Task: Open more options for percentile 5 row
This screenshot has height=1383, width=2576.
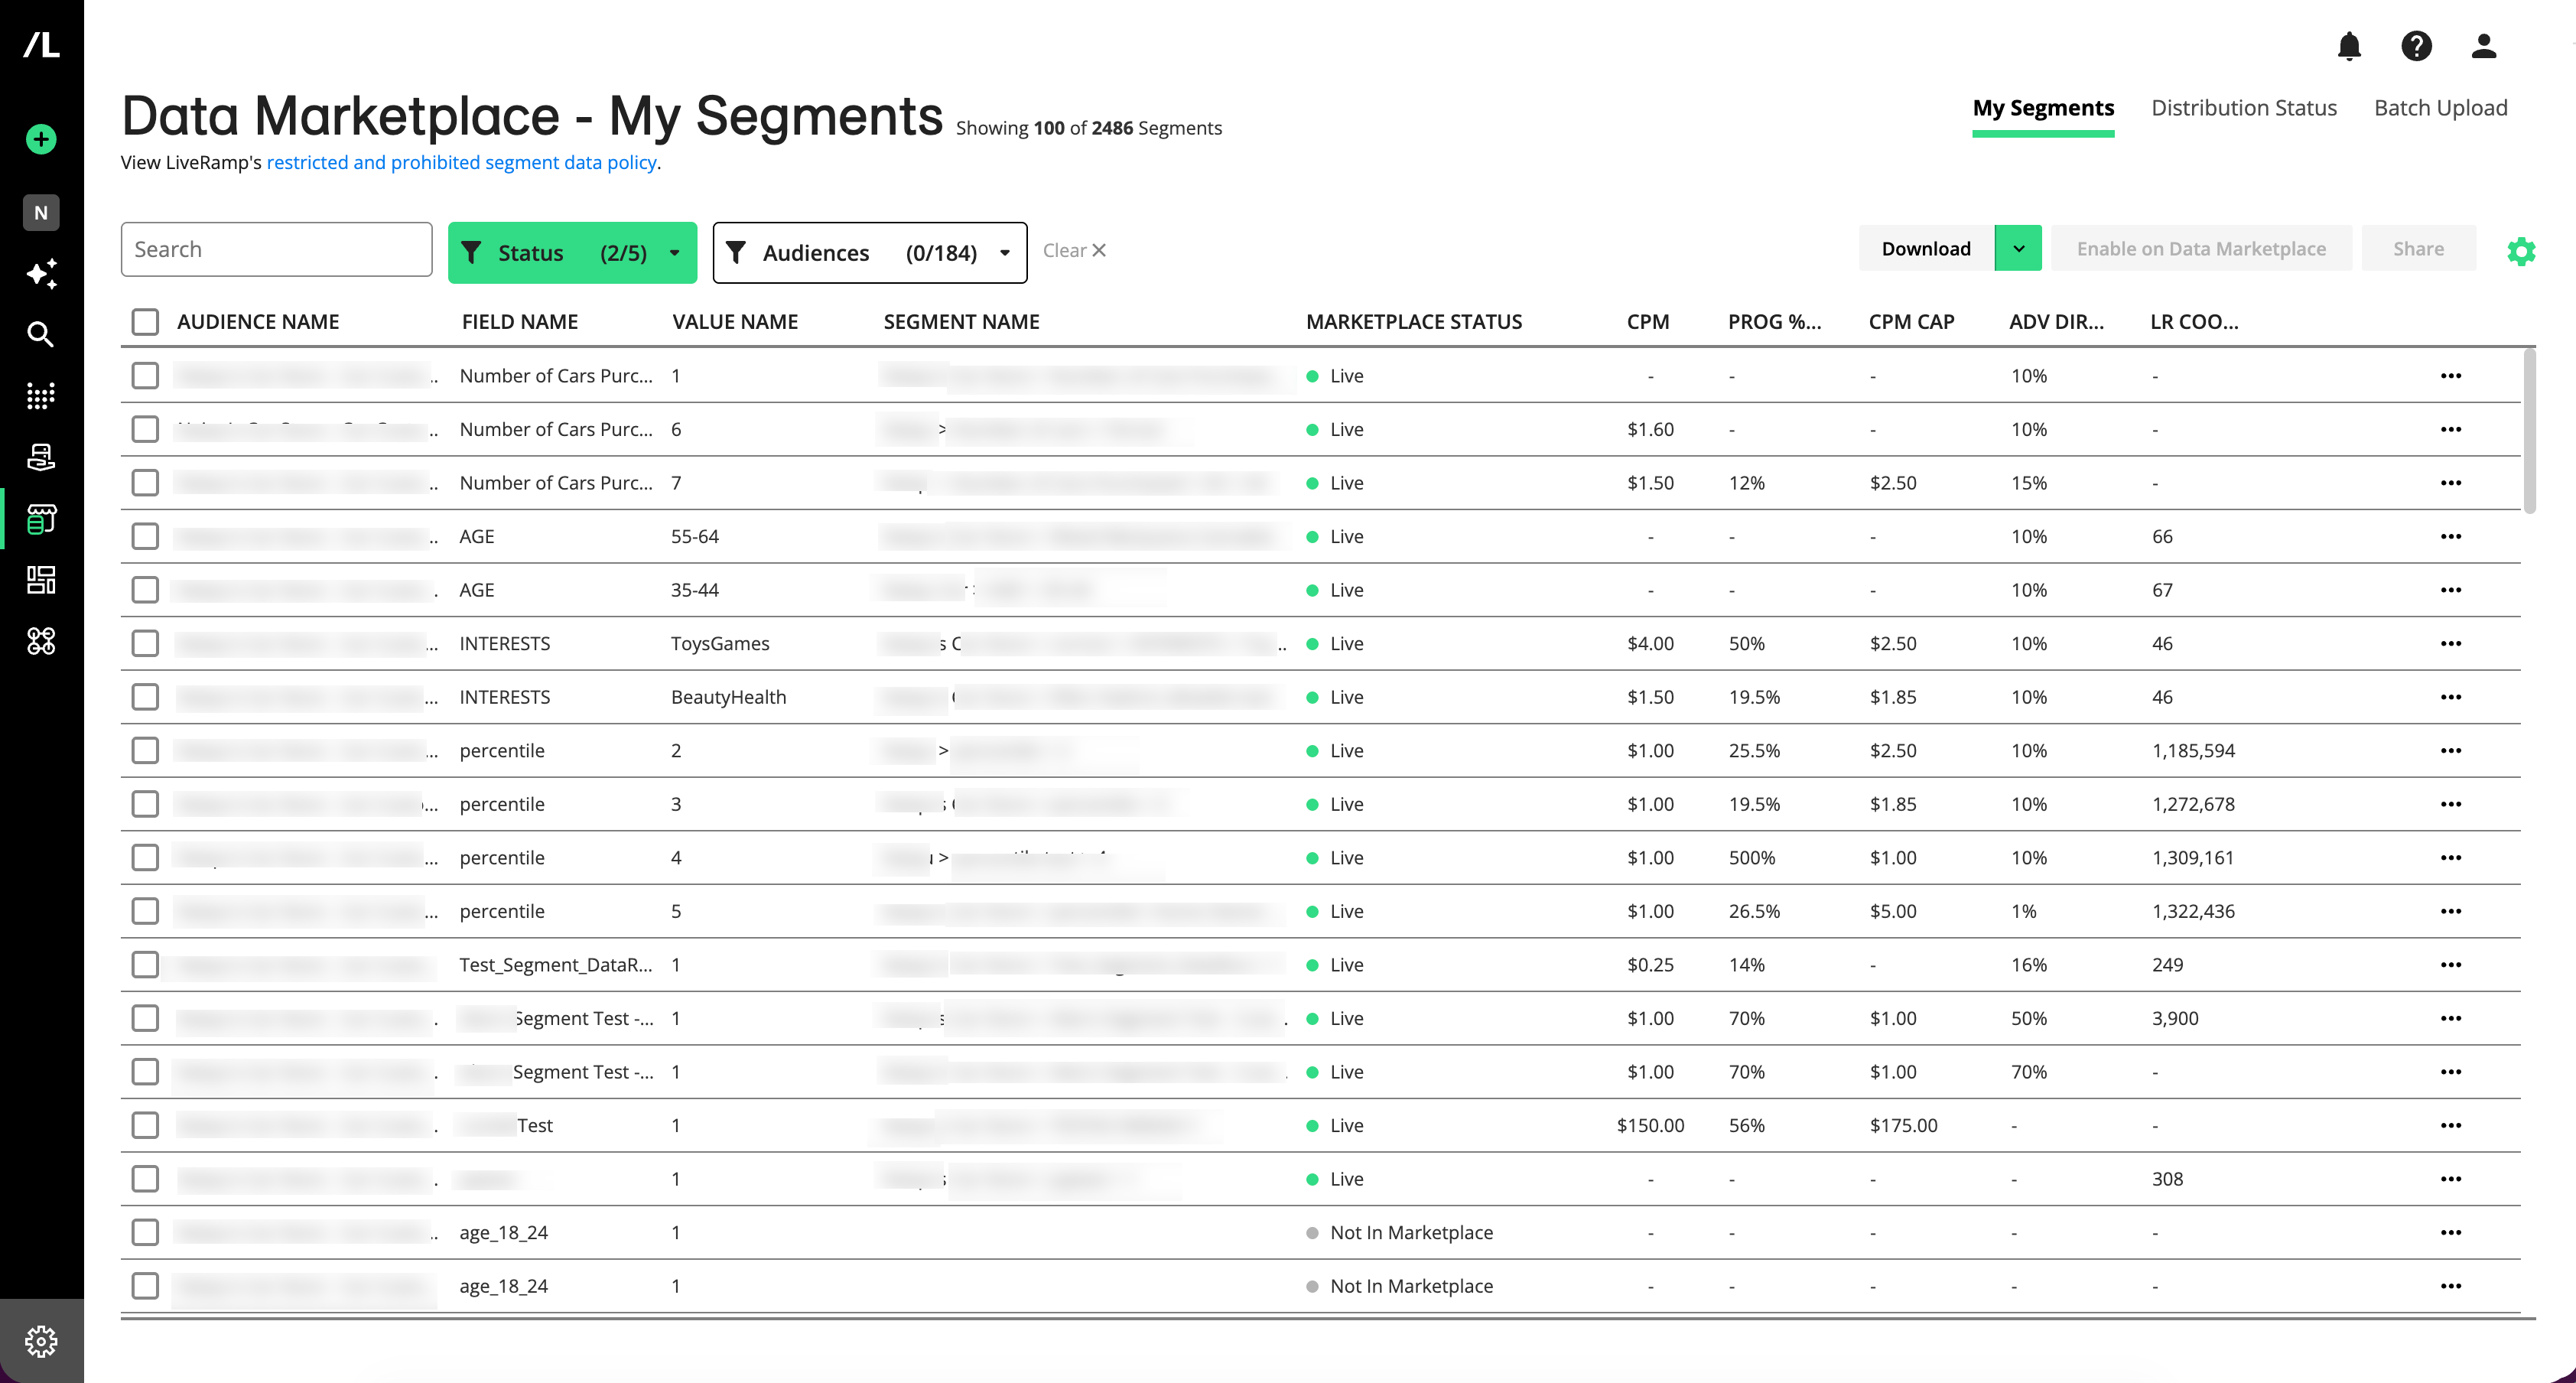Action: [2451, 911]
